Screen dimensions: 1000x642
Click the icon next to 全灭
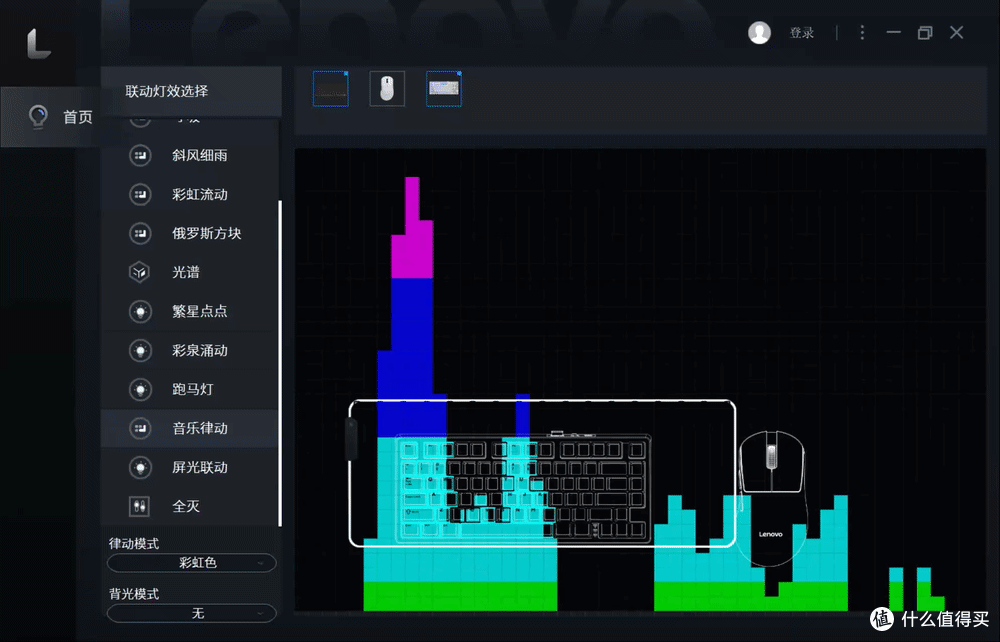tap(140, 507)
